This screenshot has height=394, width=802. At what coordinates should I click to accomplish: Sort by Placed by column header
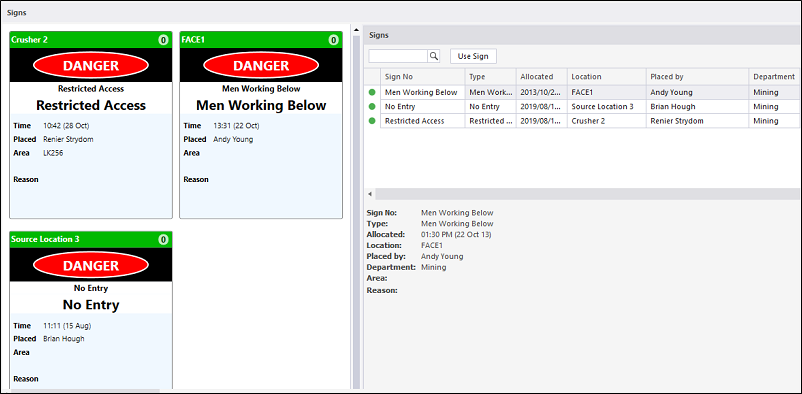click(x=698, y=77)
